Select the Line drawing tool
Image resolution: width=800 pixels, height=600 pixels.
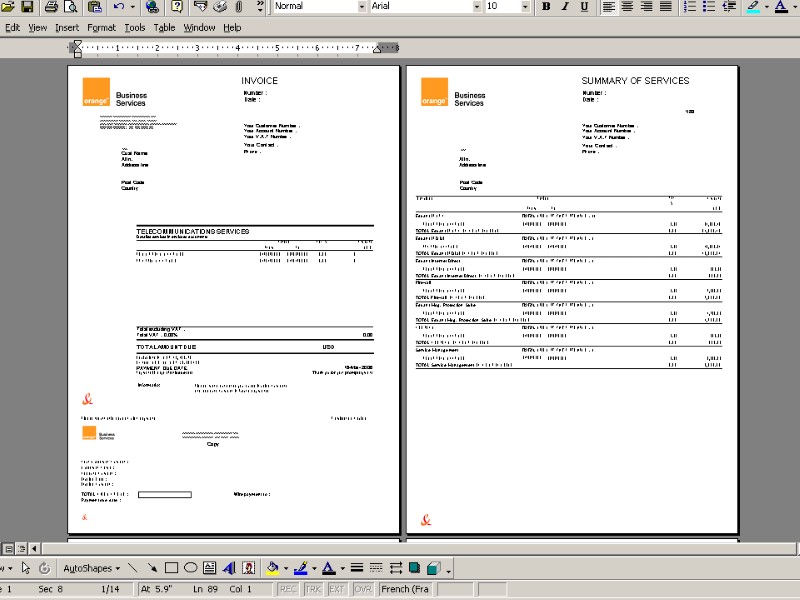click(x=133, y=568)
